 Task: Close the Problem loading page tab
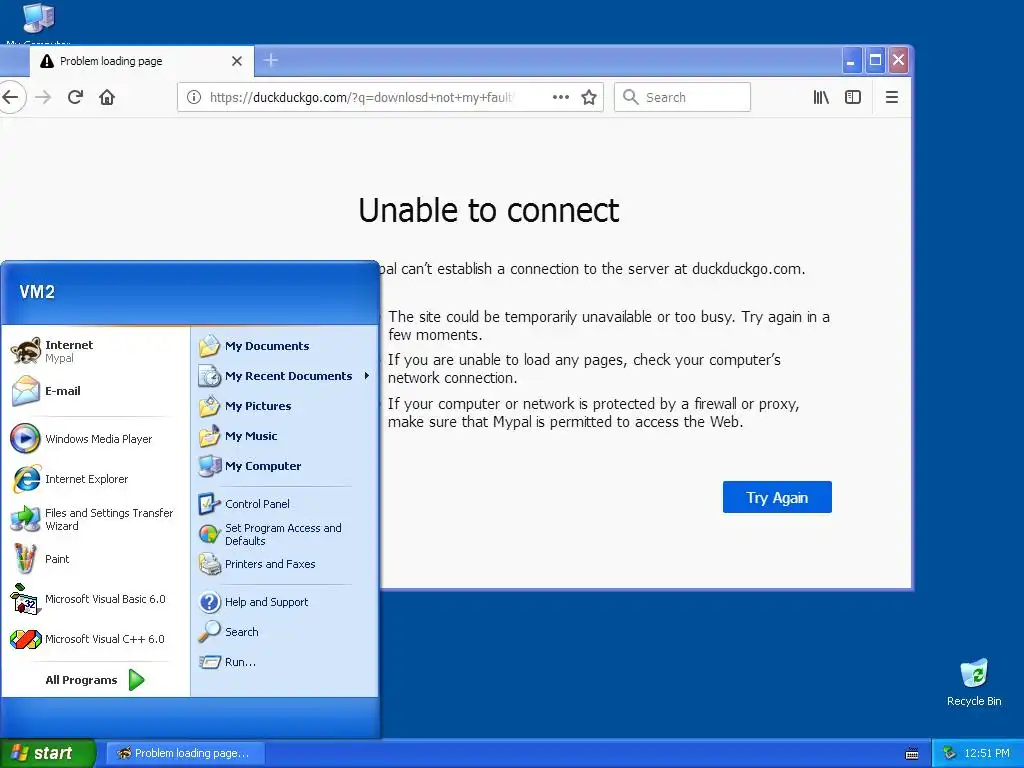[237, 61]
